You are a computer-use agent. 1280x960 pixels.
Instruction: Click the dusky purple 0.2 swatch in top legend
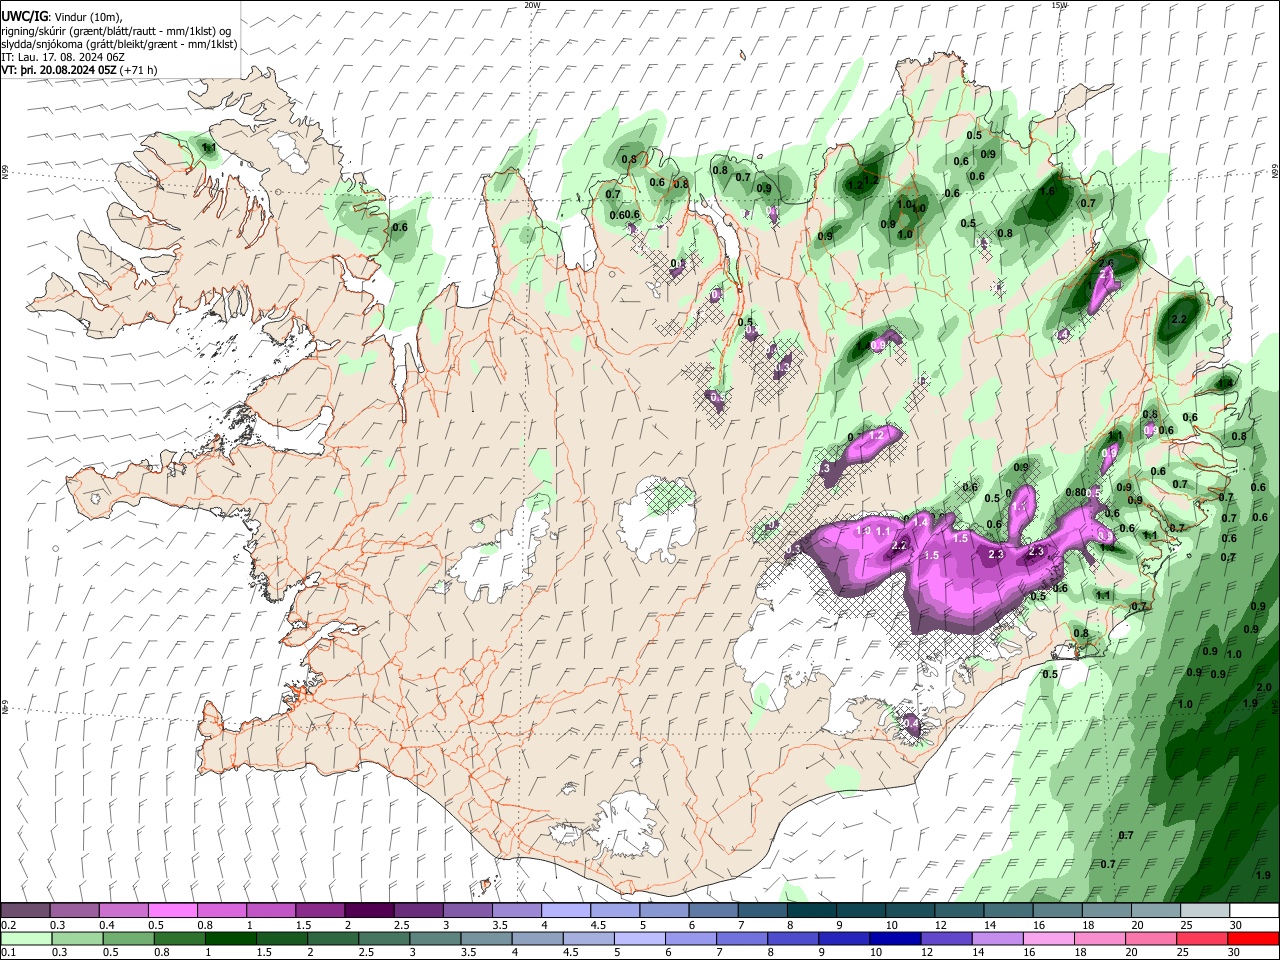click(25, 910)
